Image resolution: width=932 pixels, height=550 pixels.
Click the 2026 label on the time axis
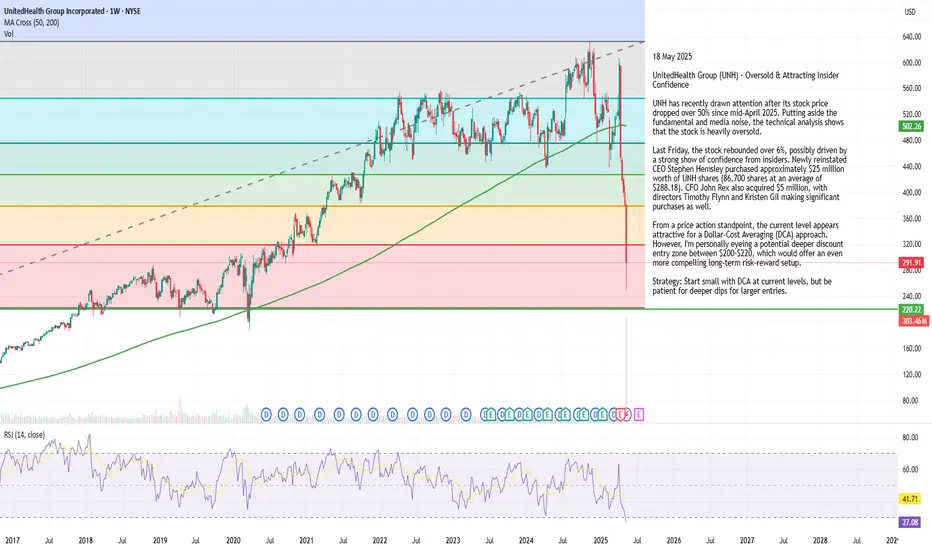[x=674, y=540]
